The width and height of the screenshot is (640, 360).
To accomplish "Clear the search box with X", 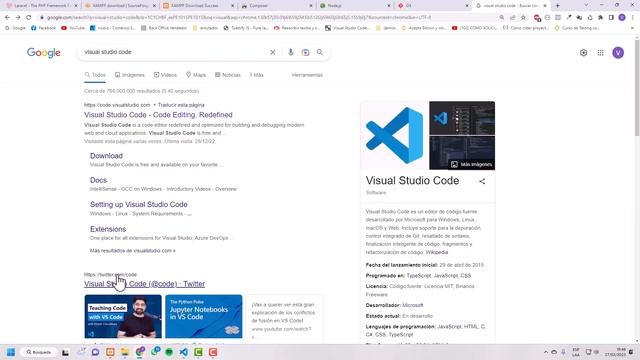I will pos(273,52).
